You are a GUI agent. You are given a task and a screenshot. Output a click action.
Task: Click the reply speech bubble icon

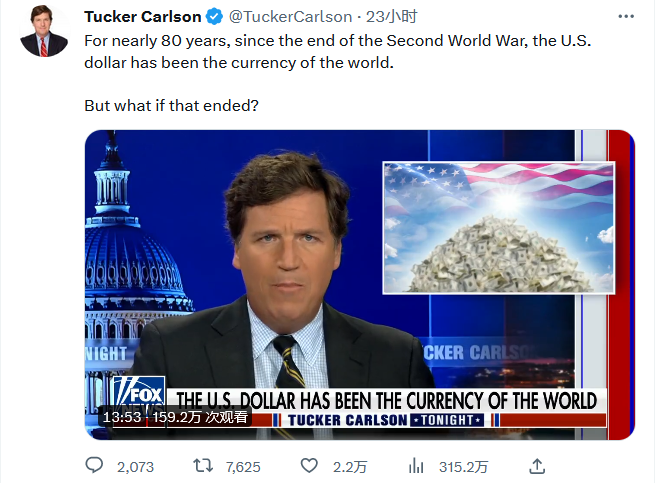[x=95, y=466]
